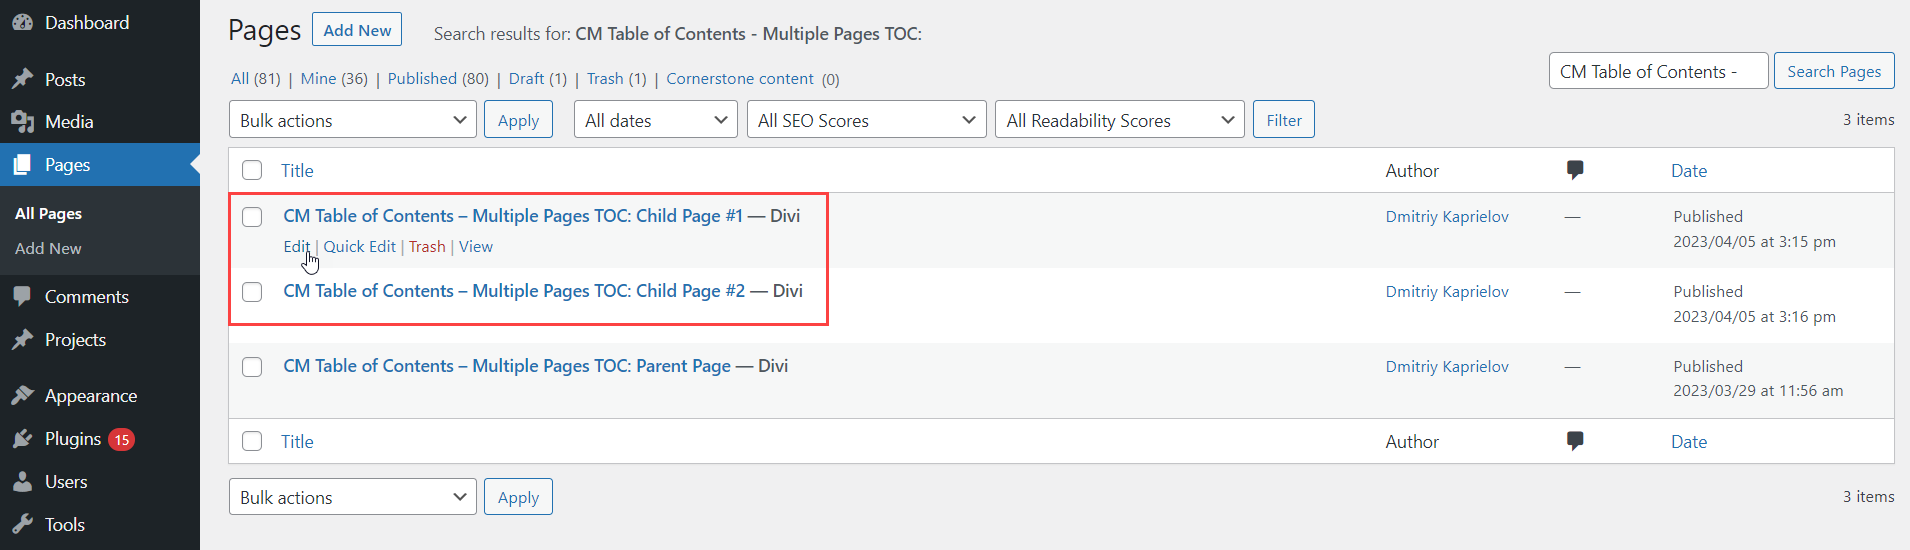The height and width of the screenshot is (550, 1910).
Task: Click the Posts pushpin icon
Action: (22, 79)
